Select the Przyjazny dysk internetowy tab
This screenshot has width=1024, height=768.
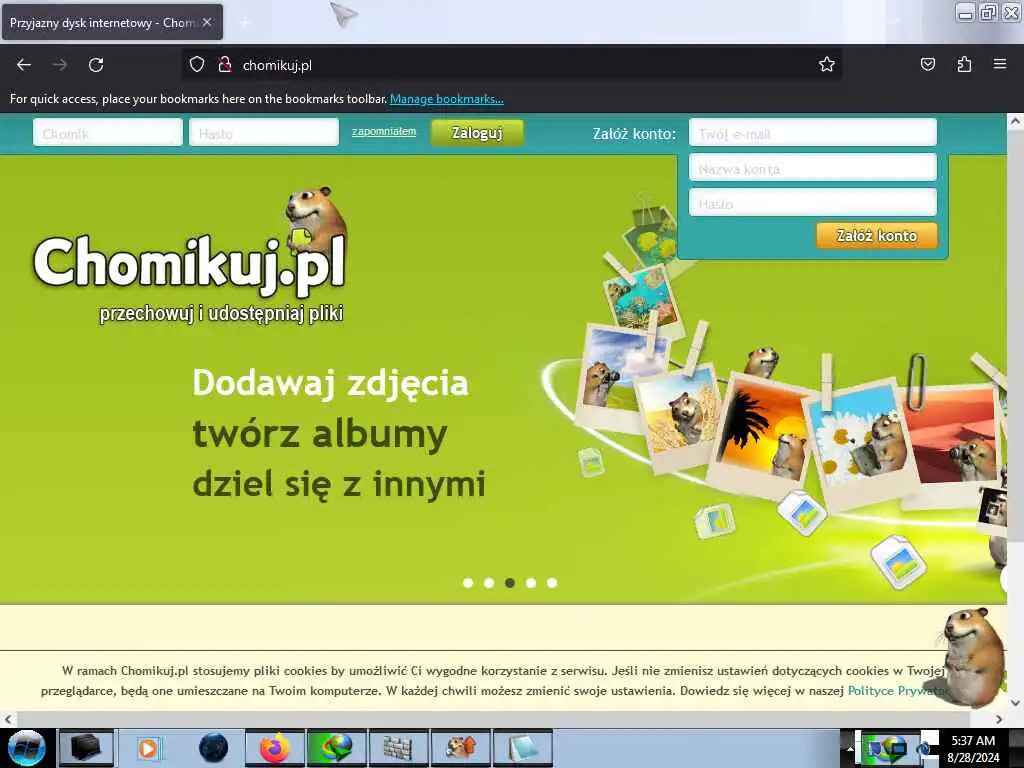click(x=112, y=22)
